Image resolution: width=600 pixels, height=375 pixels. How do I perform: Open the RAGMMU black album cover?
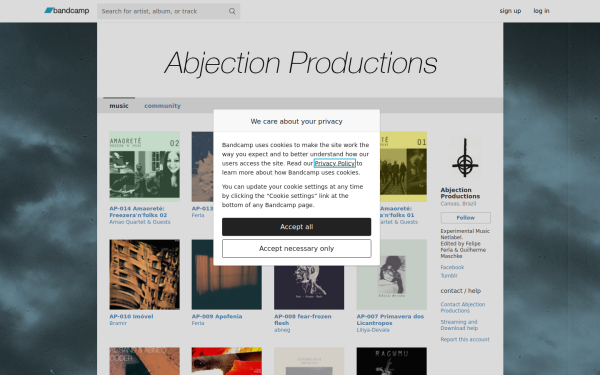click(x=392, y=361)
